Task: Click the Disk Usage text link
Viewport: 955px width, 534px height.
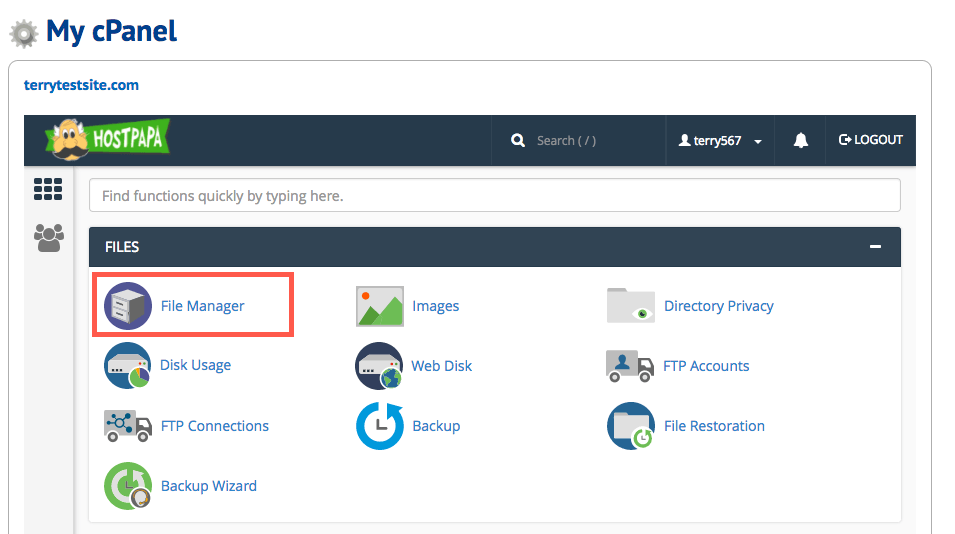Action: click(x=195, y=365)
